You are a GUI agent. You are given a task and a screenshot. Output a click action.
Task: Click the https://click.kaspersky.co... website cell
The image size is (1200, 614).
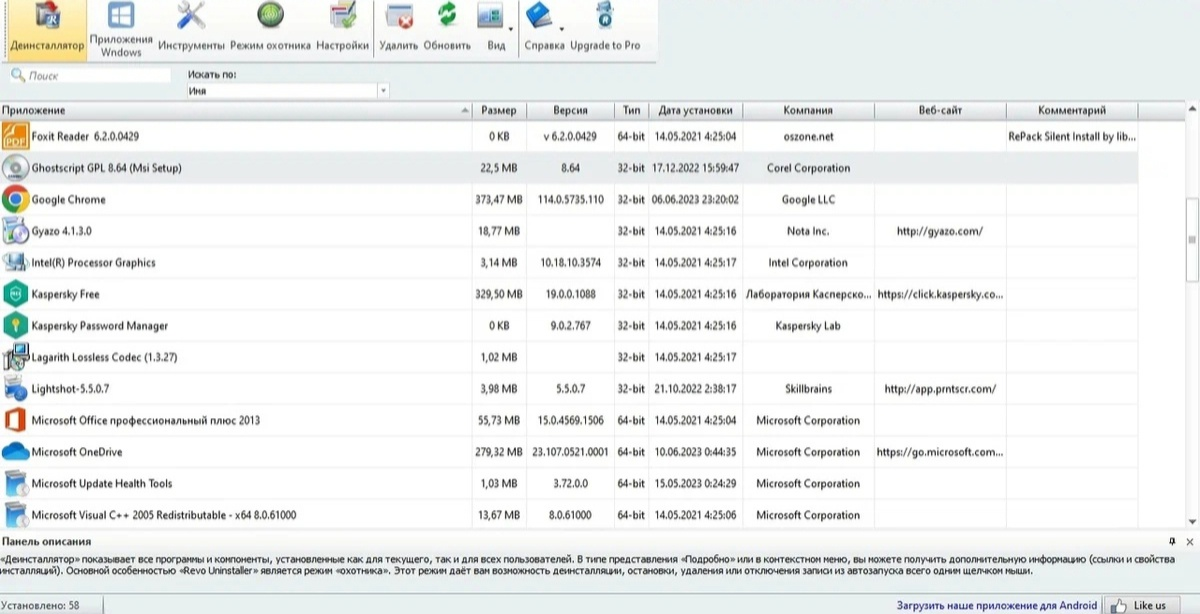coord(940,294)
